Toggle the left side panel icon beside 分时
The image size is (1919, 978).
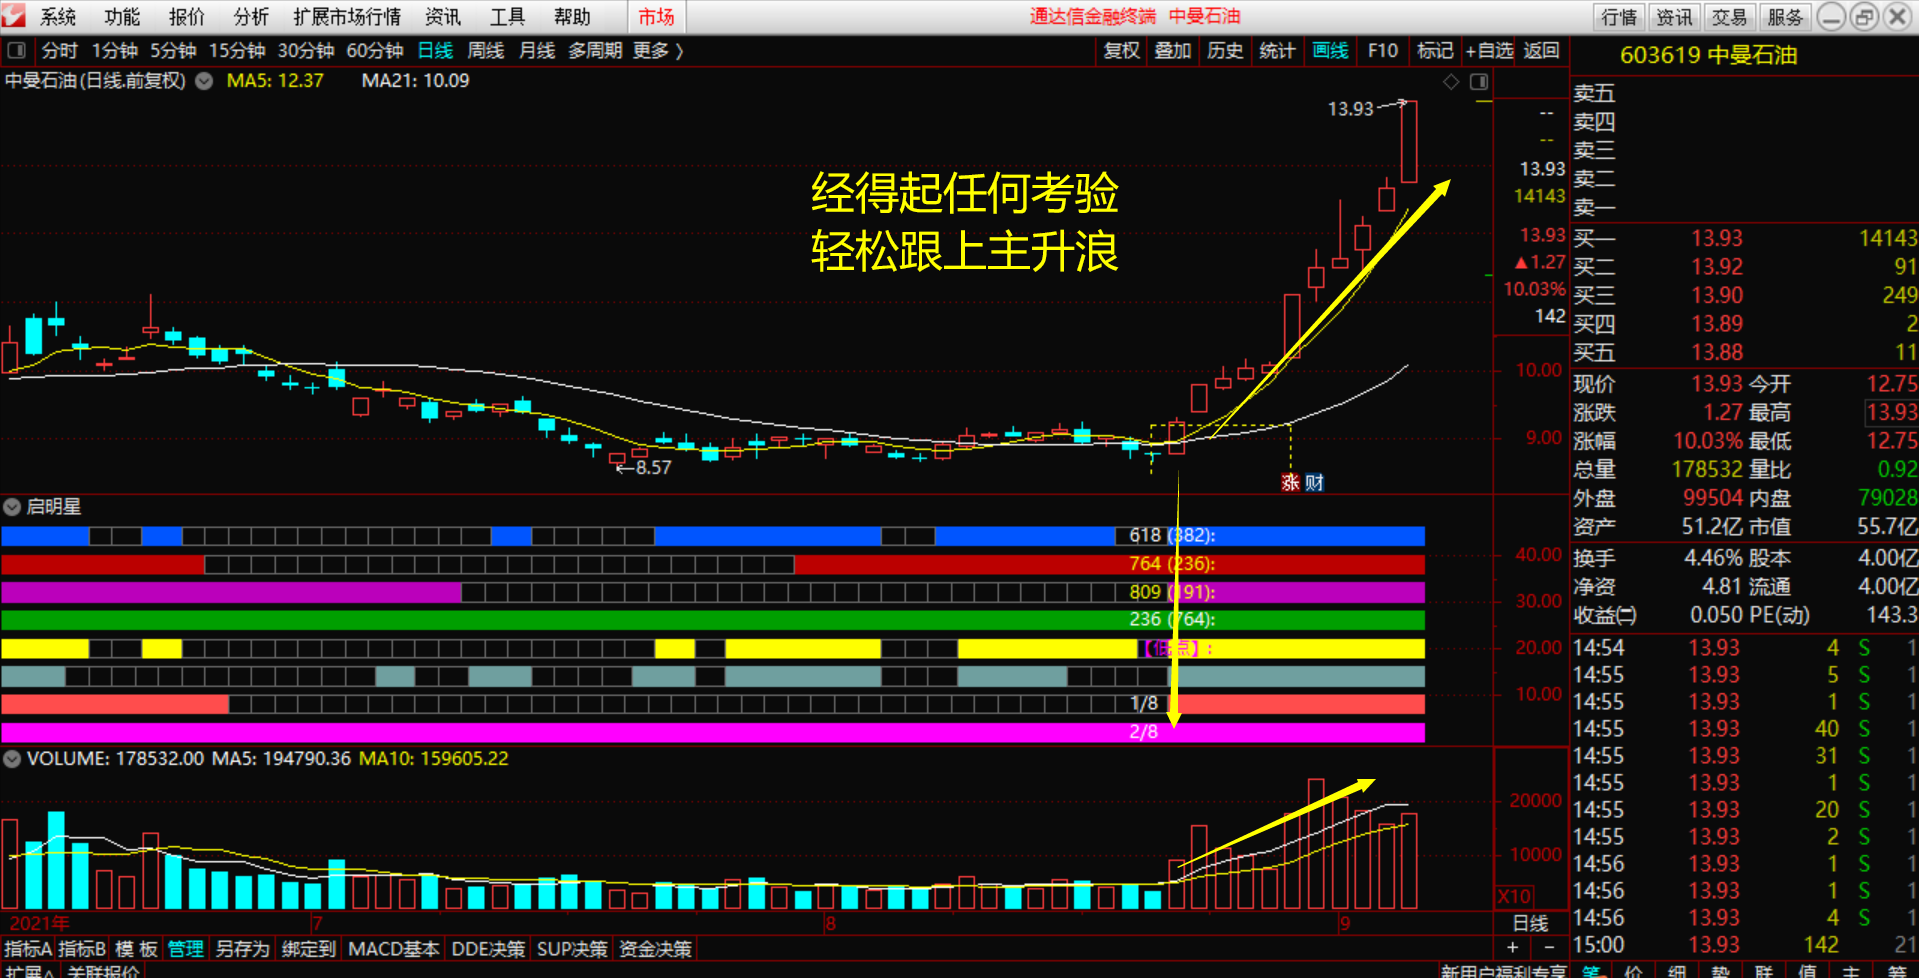[x=17, y=50]
